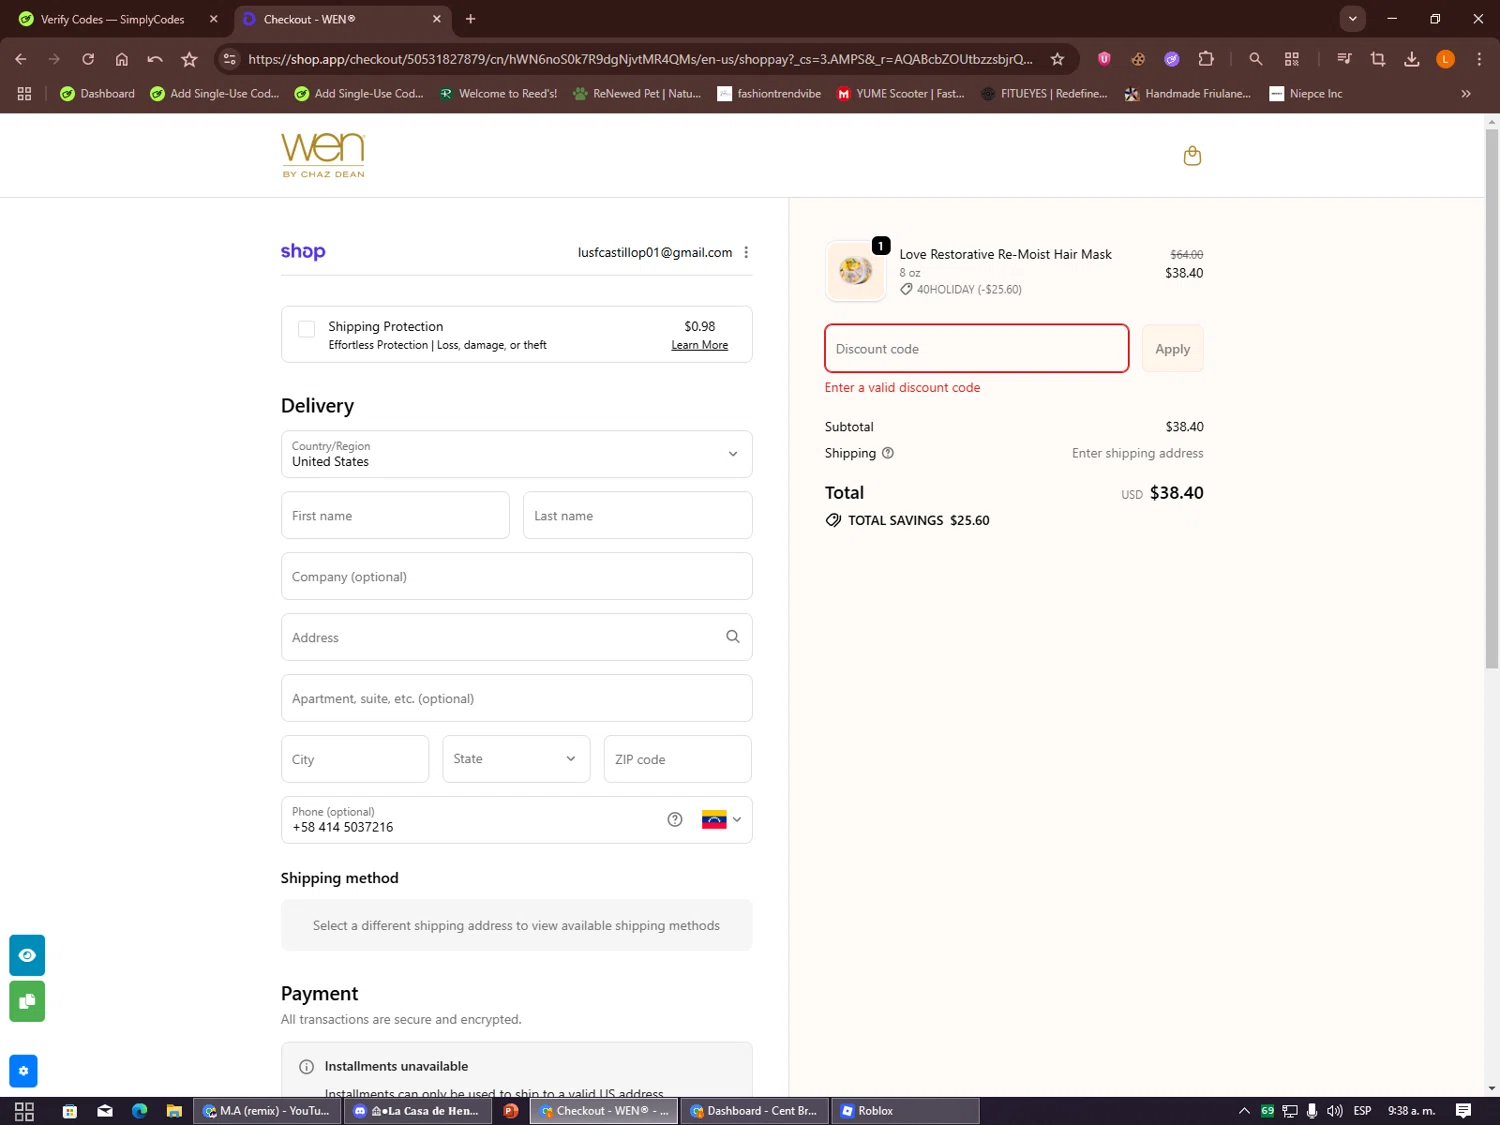
Task: Click the shop pay logo
Action: coord(303,252)
